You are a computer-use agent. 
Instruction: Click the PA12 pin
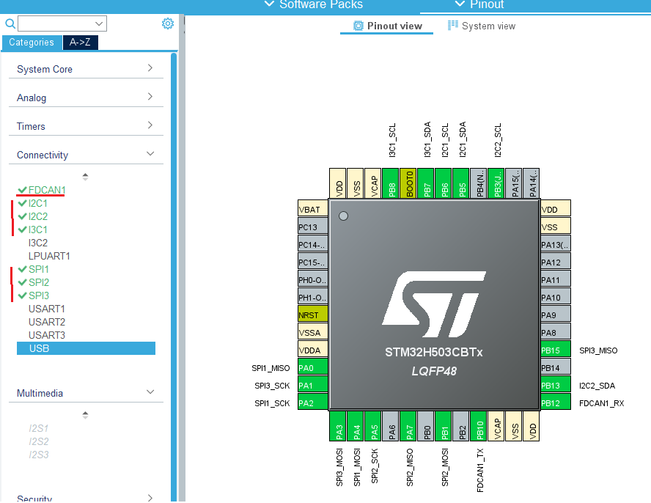pos(556,262)
